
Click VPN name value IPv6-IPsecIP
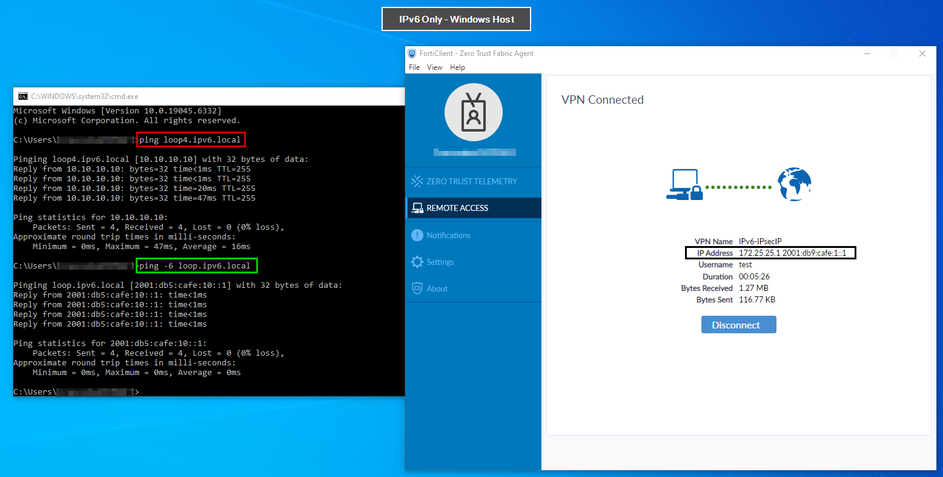coord(760,241)
